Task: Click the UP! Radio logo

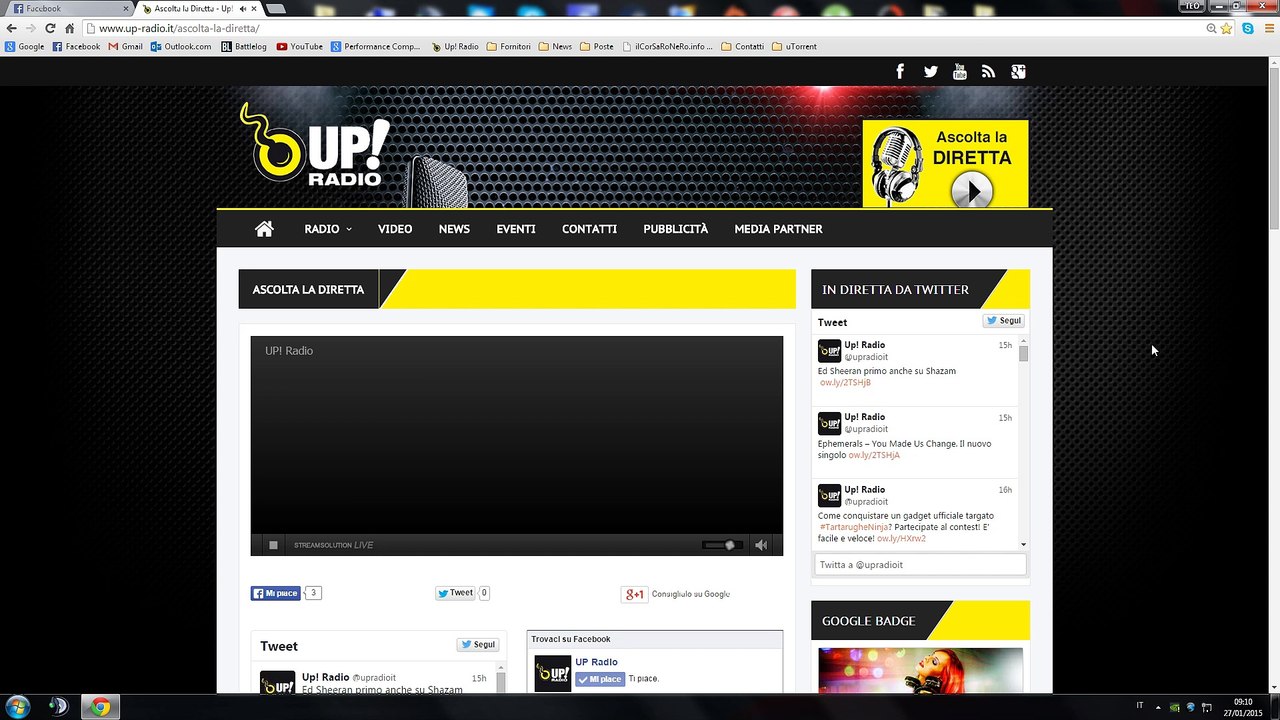Action: click(315, 145)
